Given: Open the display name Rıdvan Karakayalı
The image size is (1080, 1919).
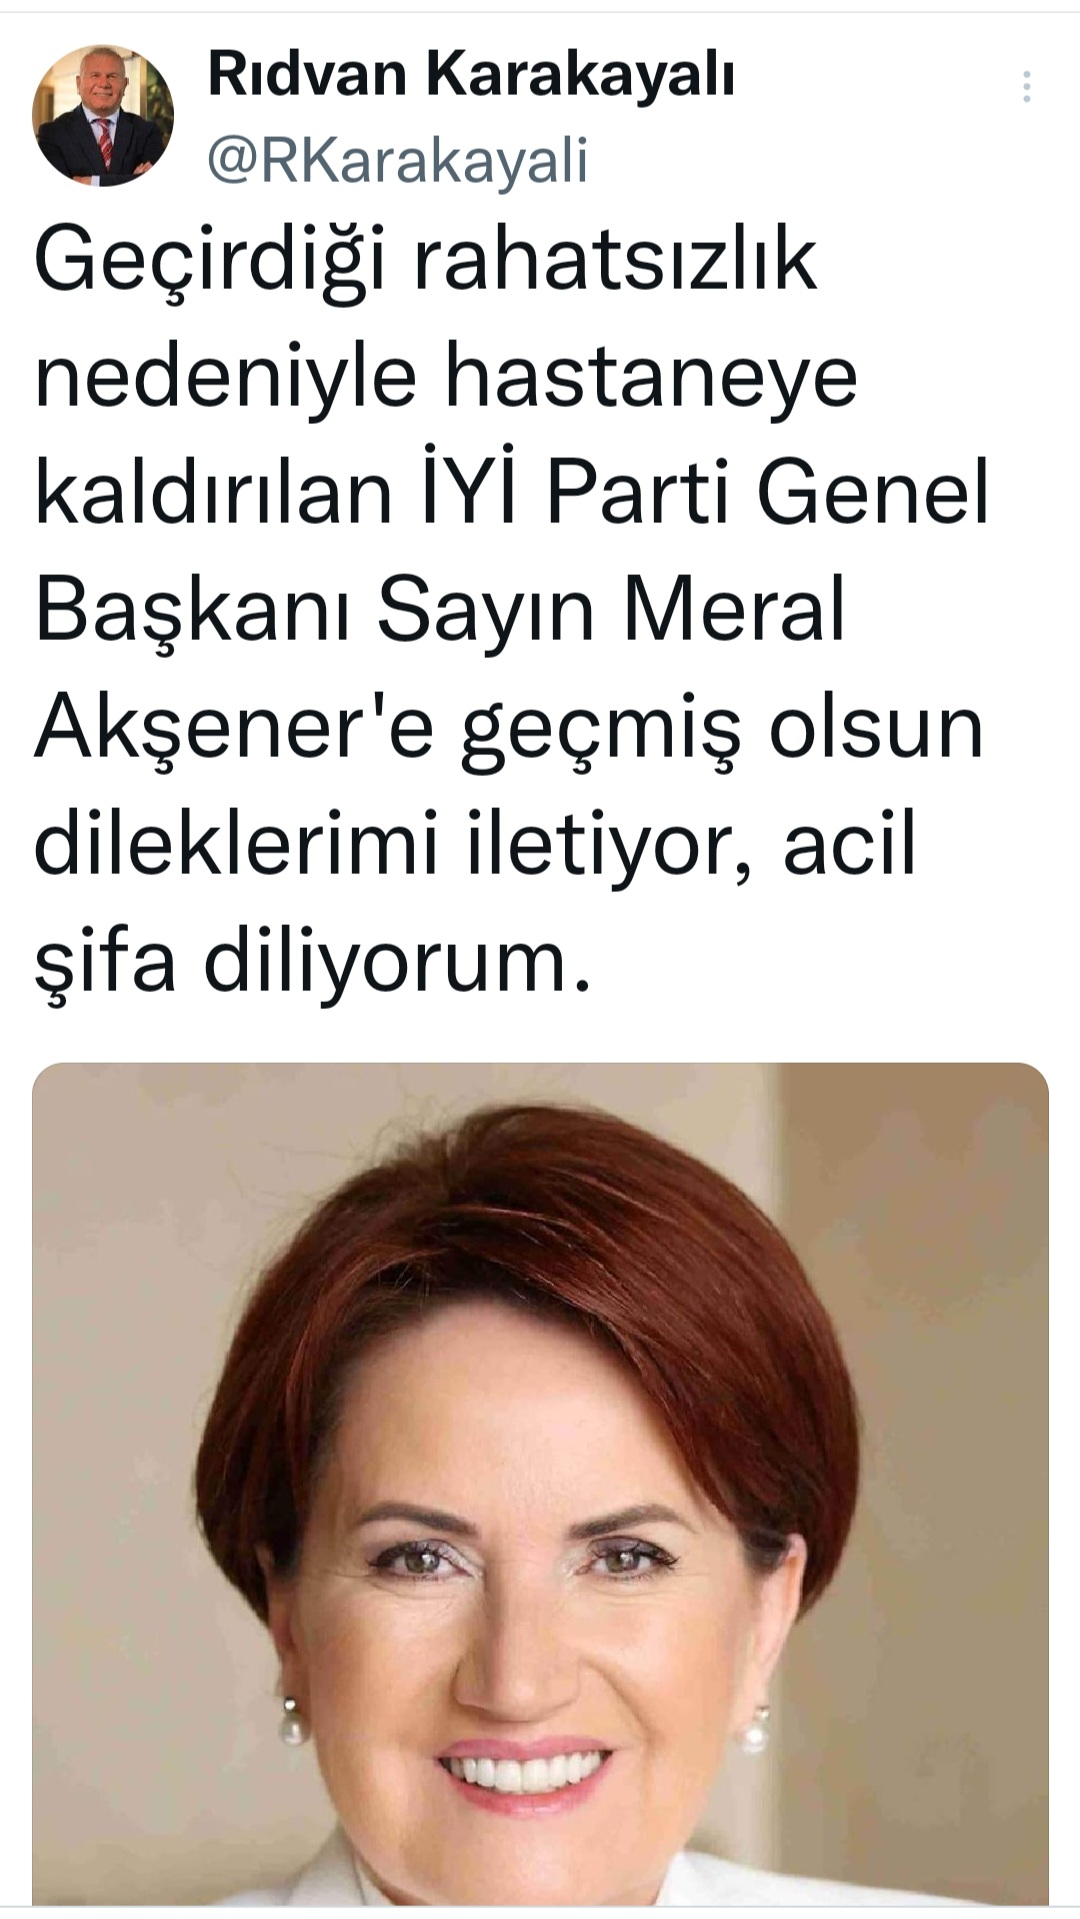Looking at the screenshot, I should click(471, 75).
